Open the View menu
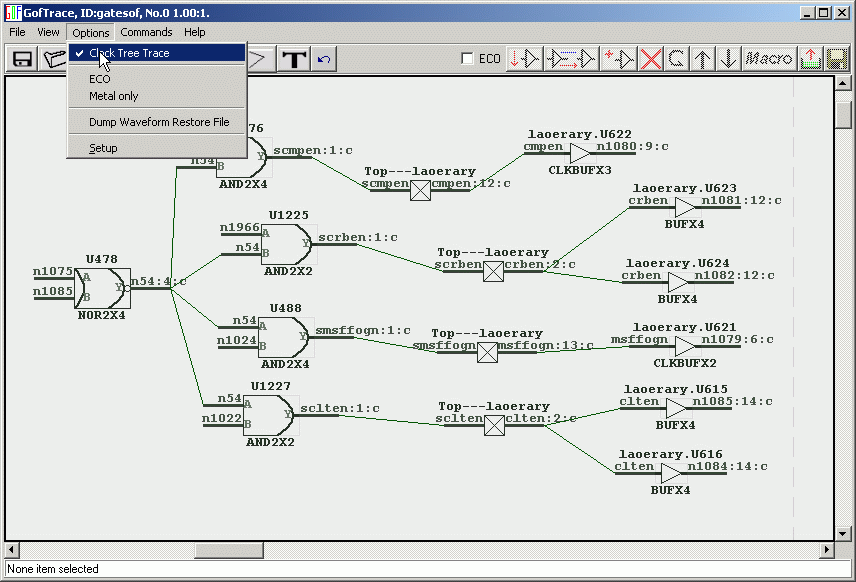Image resolution: width=856 pixels, height=582 pixels. [48, 31]
